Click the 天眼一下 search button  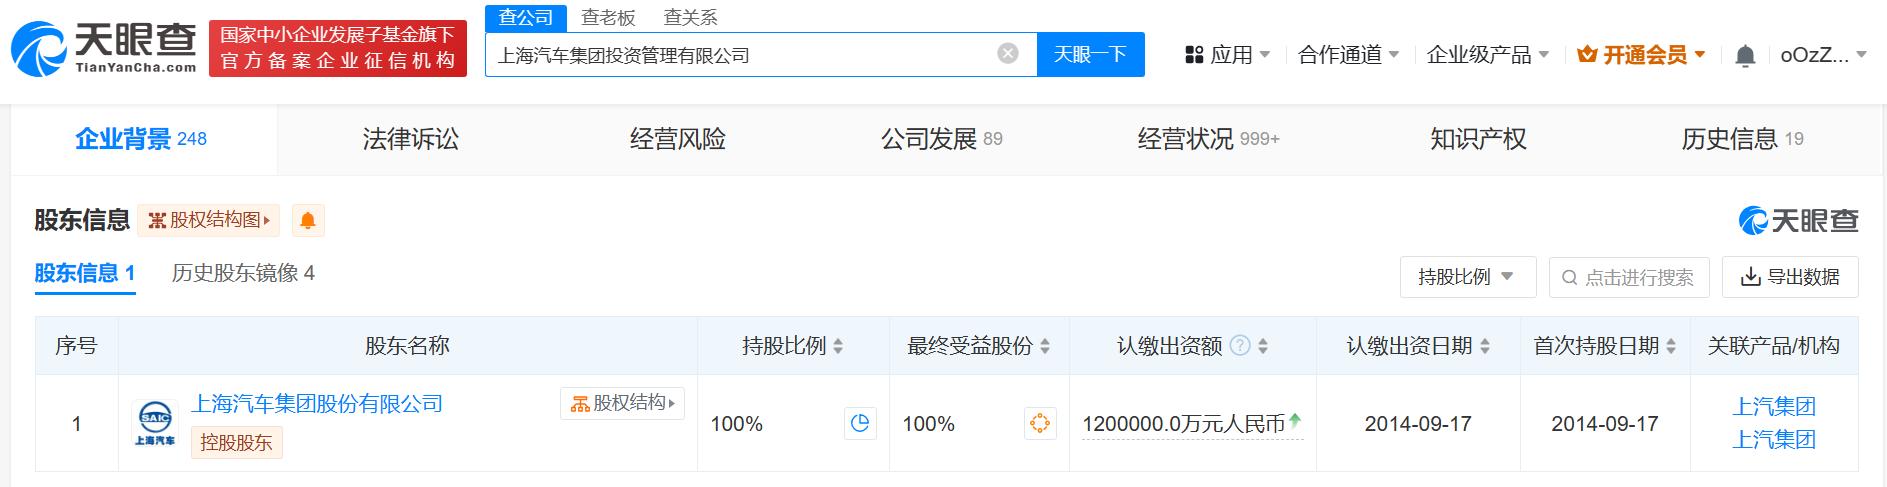(1090, 54)
